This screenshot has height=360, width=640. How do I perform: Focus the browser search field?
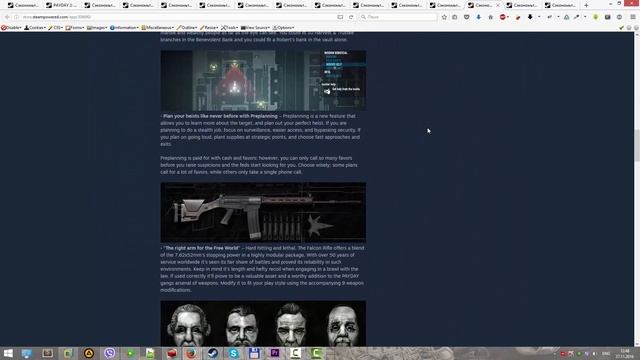point(398,17)
